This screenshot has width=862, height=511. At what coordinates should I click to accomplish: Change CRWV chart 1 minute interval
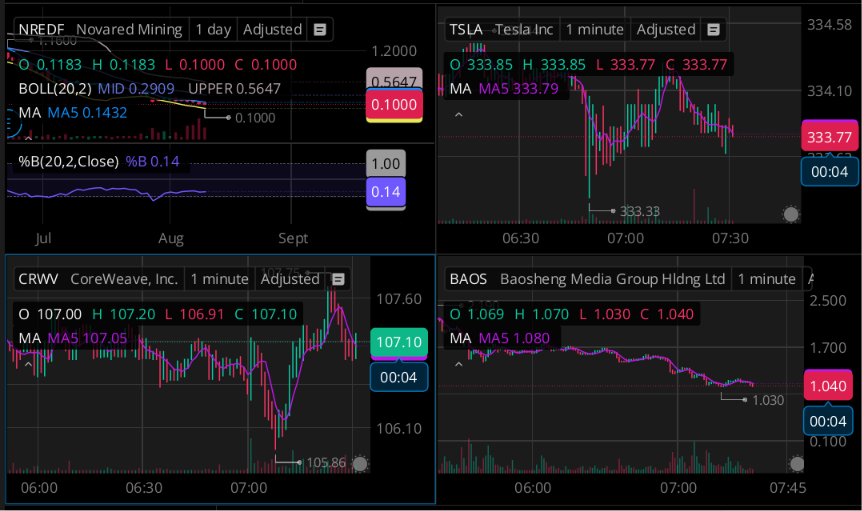pyautogui.click(x=219, y=279)
